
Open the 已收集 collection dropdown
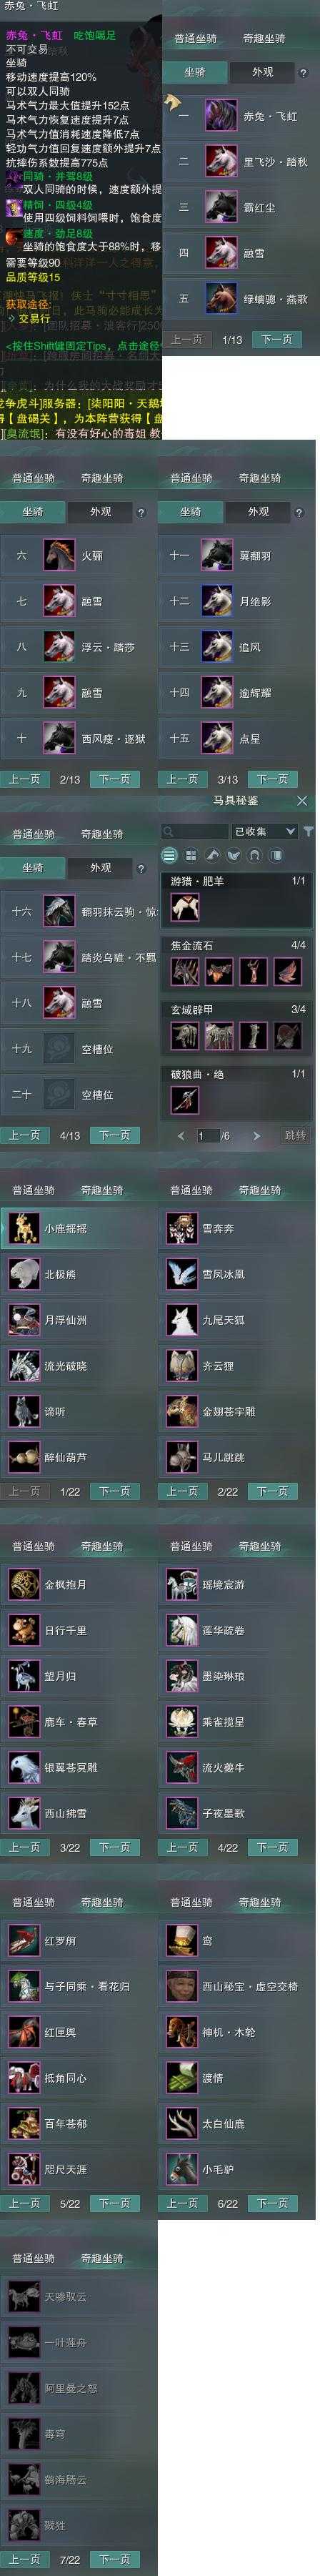[264, 831]
